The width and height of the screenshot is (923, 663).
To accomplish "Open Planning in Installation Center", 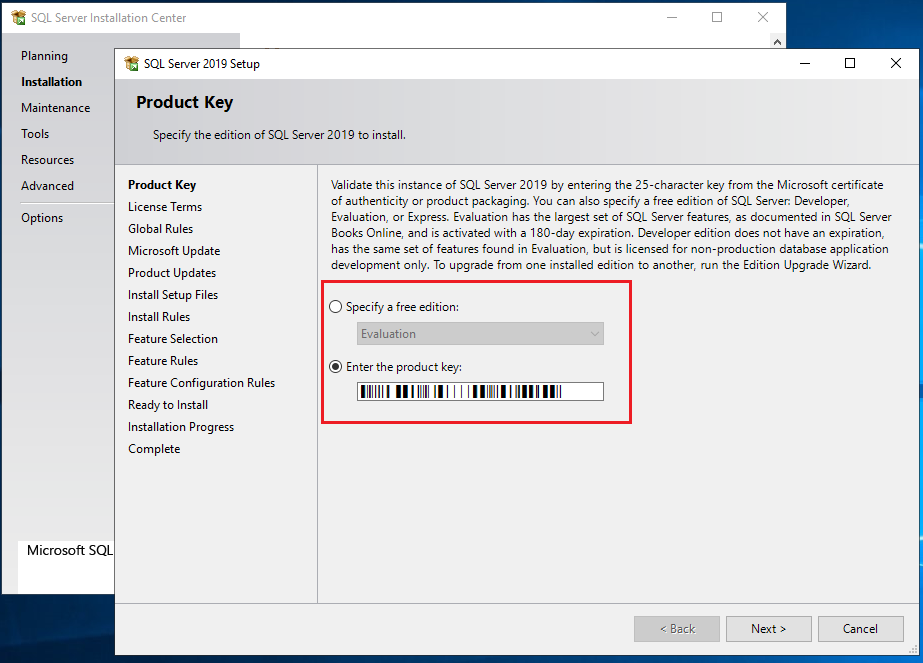I will pos(44,56).
